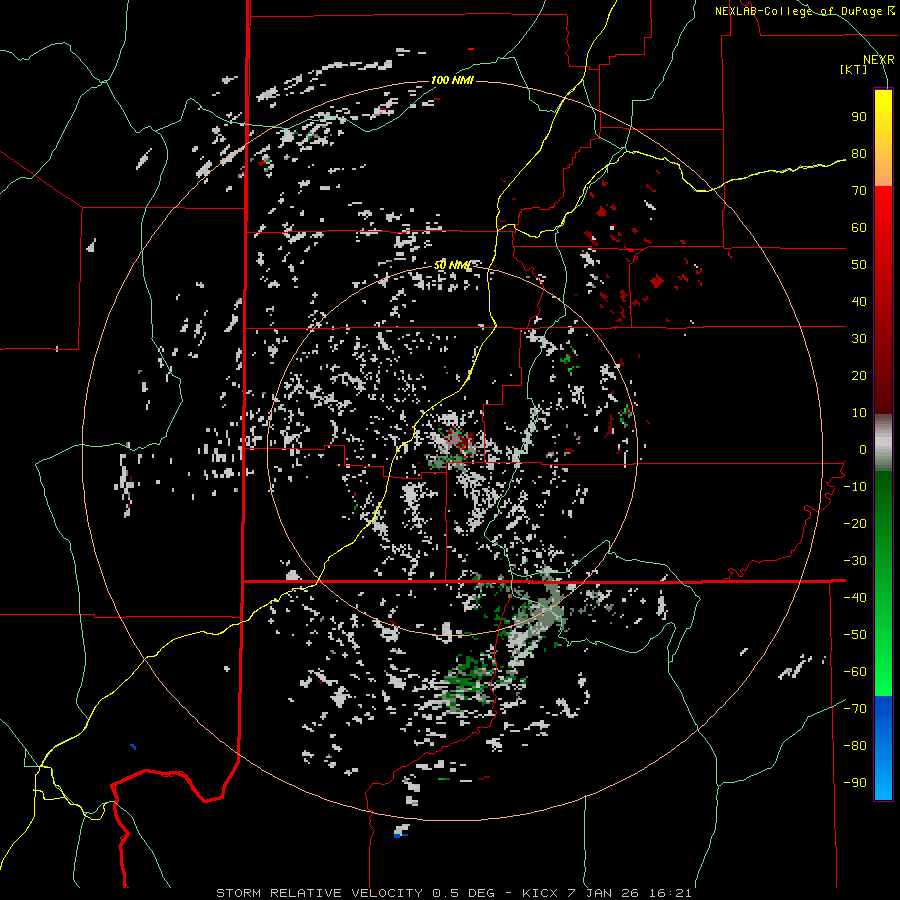Click the KICX radar site identifier
Viewport: 900px width, 900px height.
click(540, 893)
